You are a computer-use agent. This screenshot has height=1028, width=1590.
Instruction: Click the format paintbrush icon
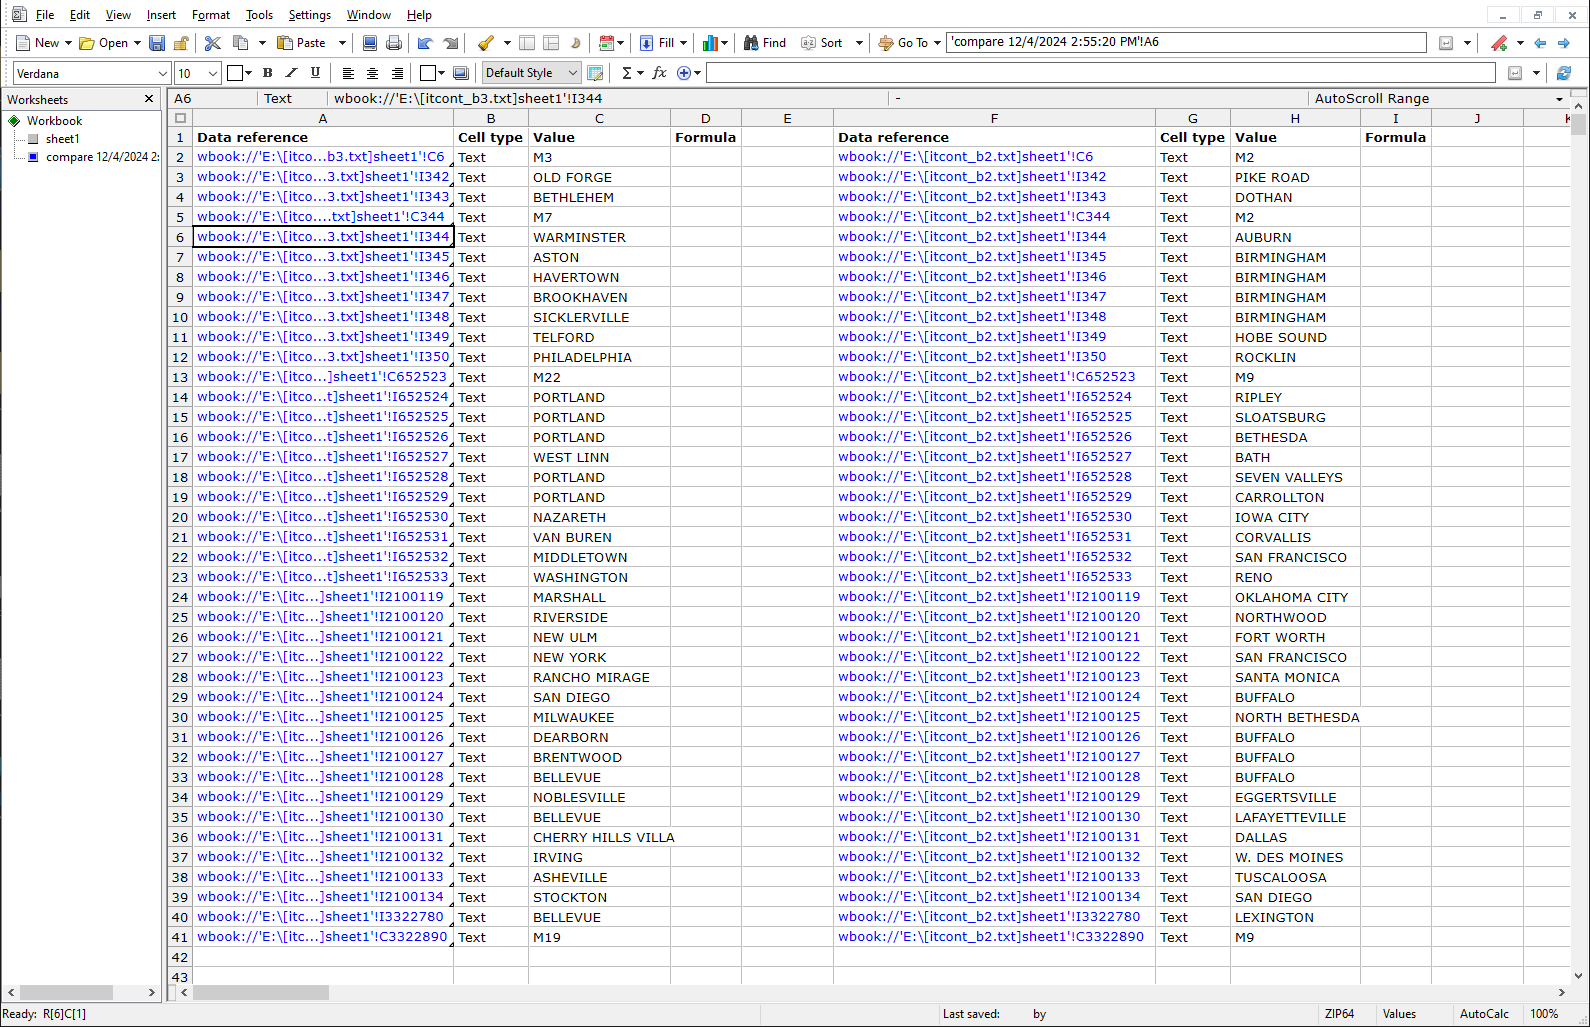(x=486, y=43)
